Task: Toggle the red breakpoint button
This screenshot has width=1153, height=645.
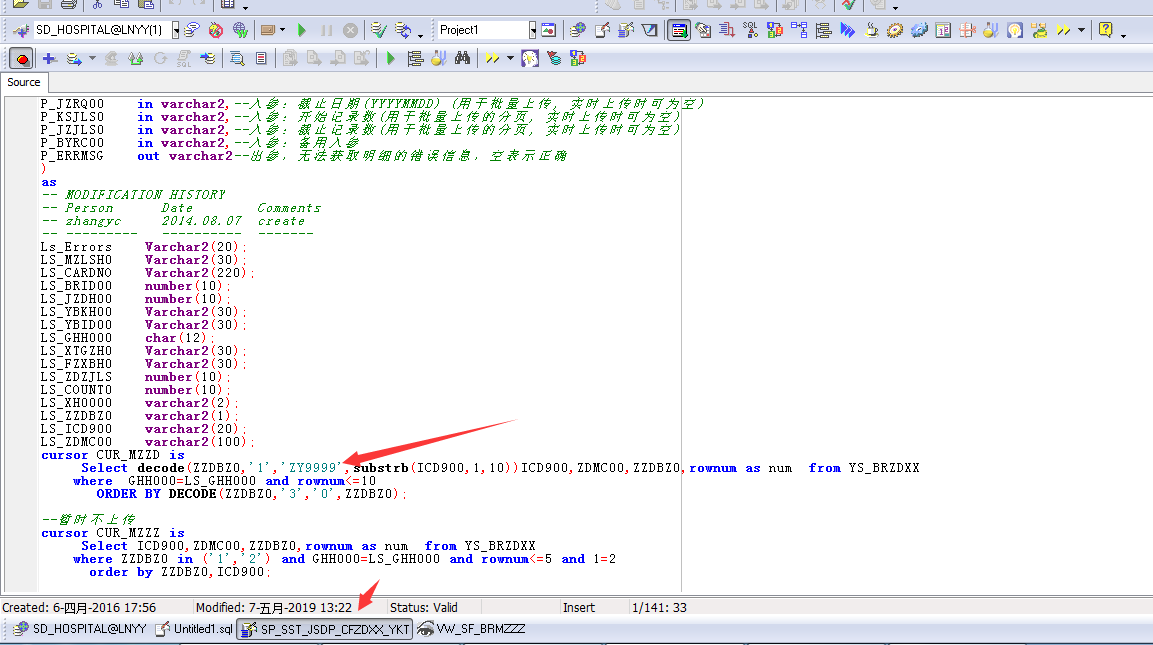Action: pyautogui.click(x=21, y=58)
